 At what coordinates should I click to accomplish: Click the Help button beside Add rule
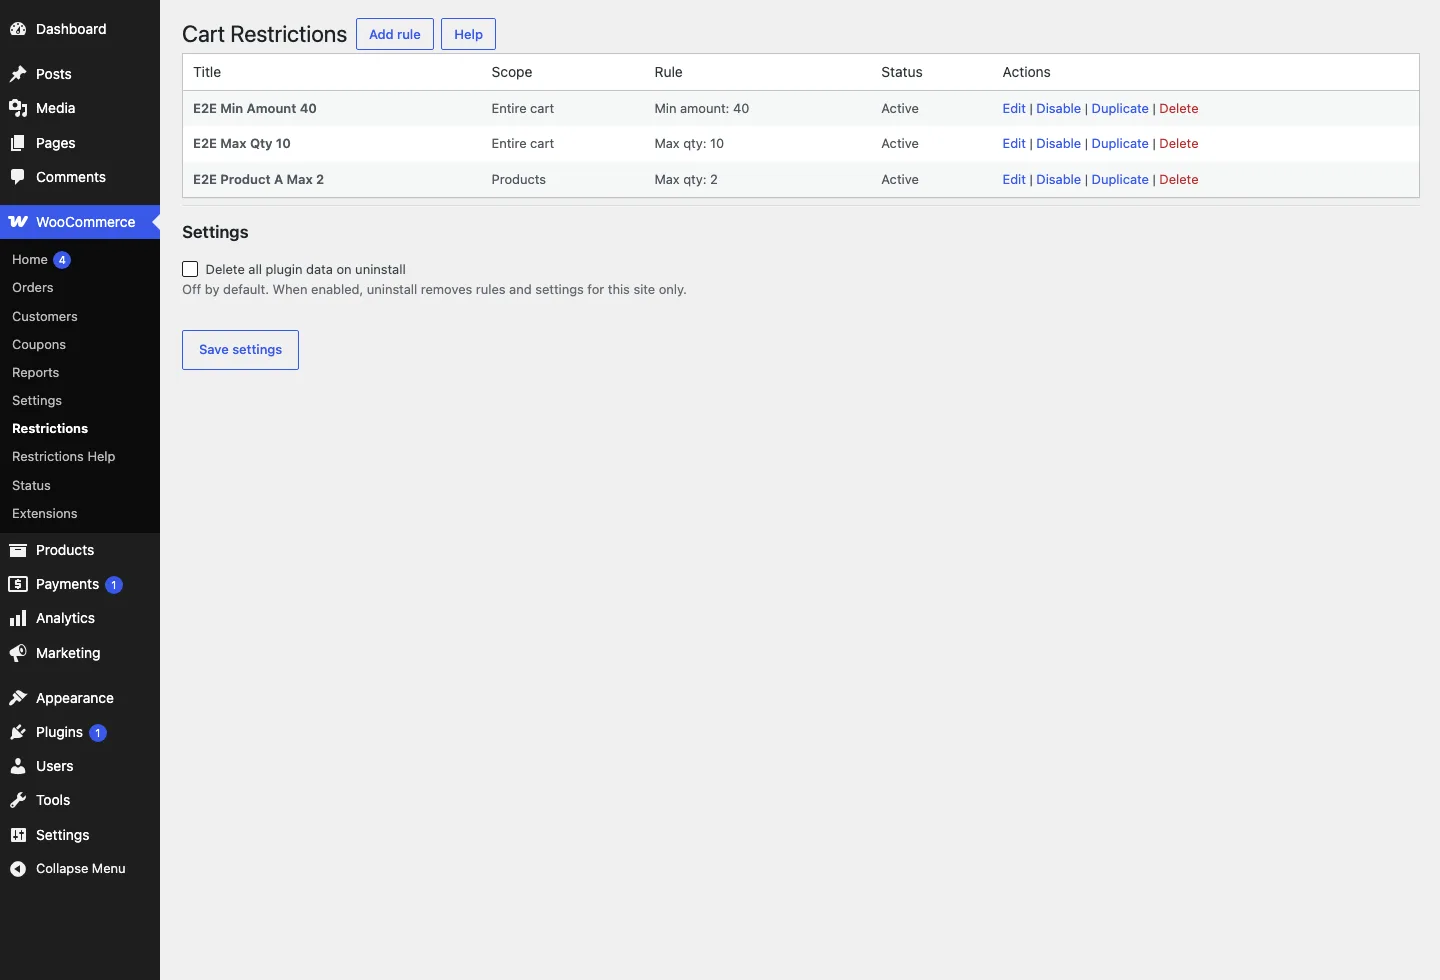pos(468,34)
